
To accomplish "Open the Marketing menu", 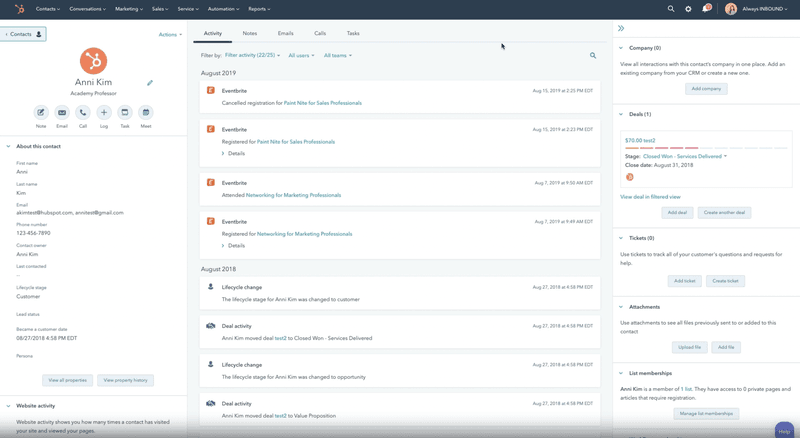I will tap(129, 9).
